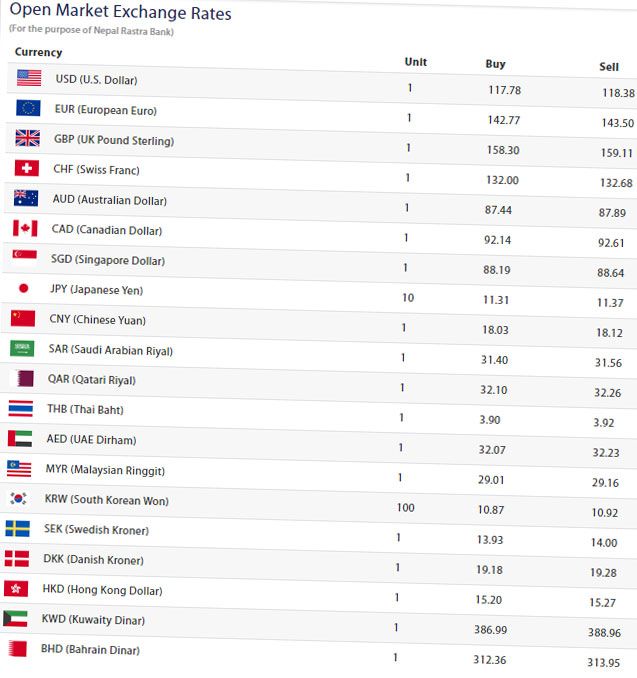Viewport: 637px width, 678px height.
Task: Click the Swiss flag icon
Action: [26, 168]
